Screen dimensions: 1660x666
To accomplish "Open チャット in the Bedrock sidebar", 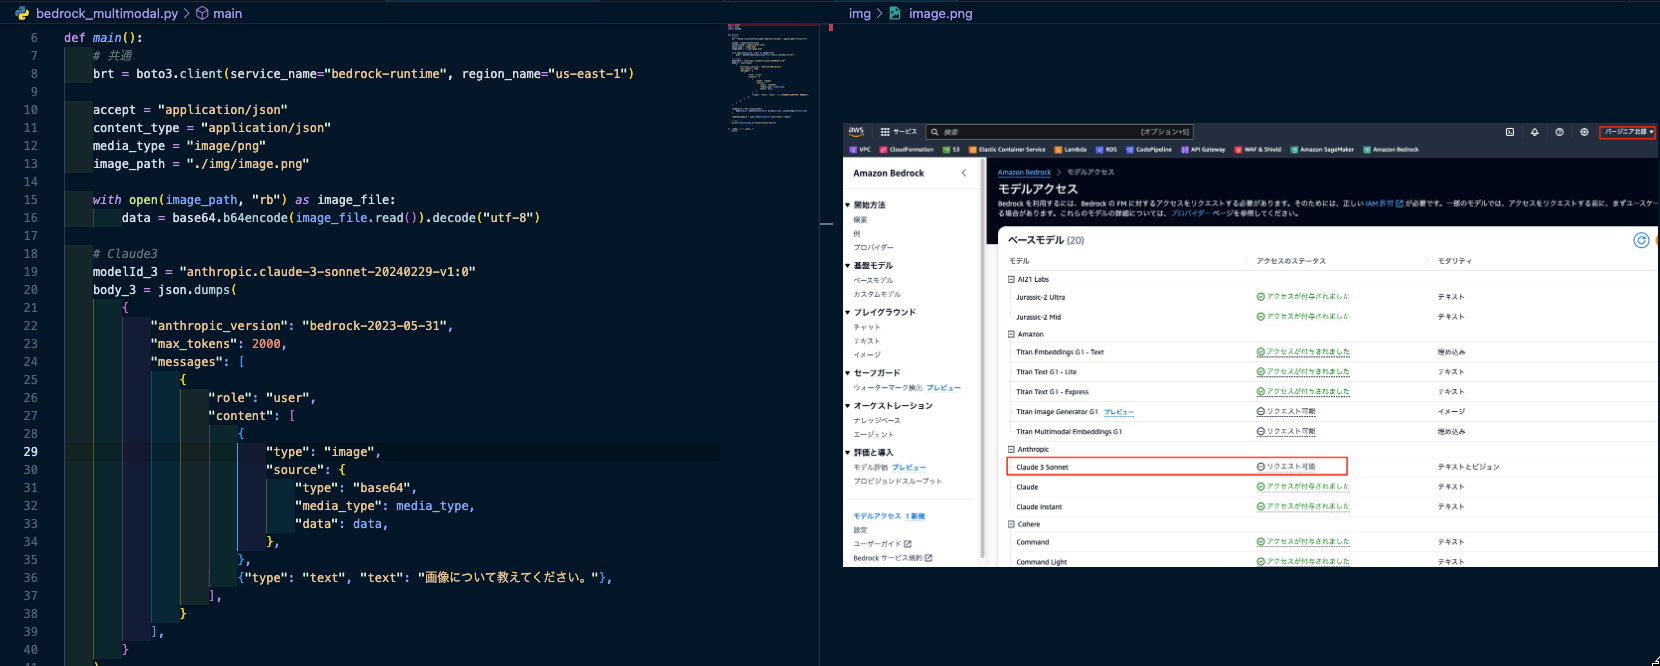I will 867,328.
